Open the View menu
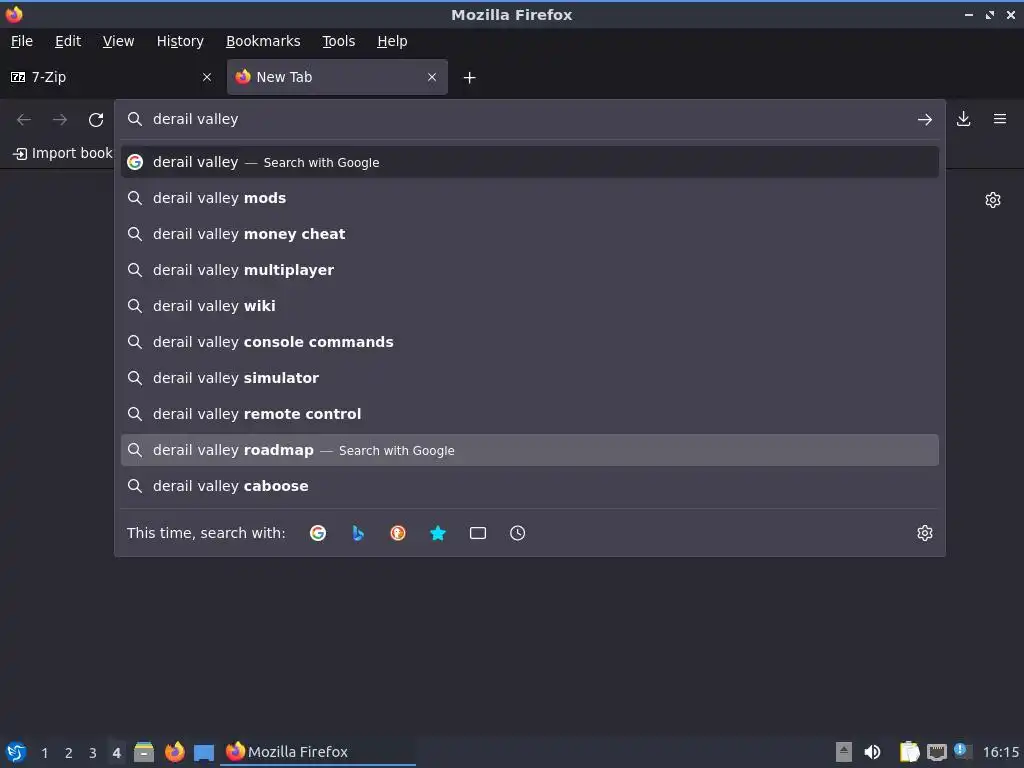1024x768 pixels. pos(118,41)
